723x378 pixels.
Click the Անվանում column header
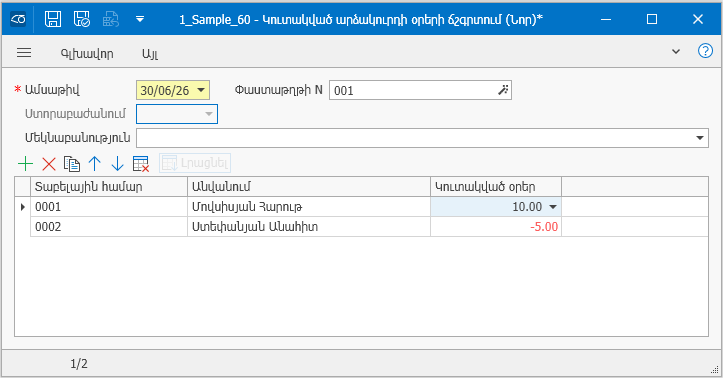click(x=309, y=187)
